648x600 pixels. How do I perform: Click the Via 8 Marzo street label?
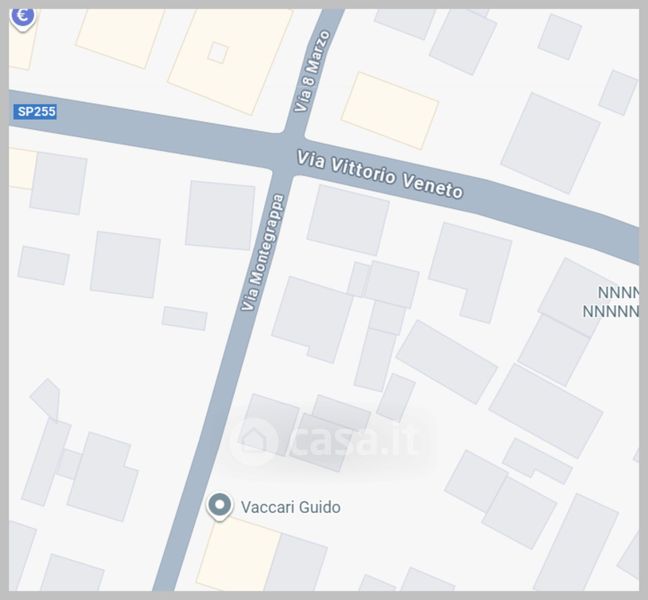[x=313, y=71]
